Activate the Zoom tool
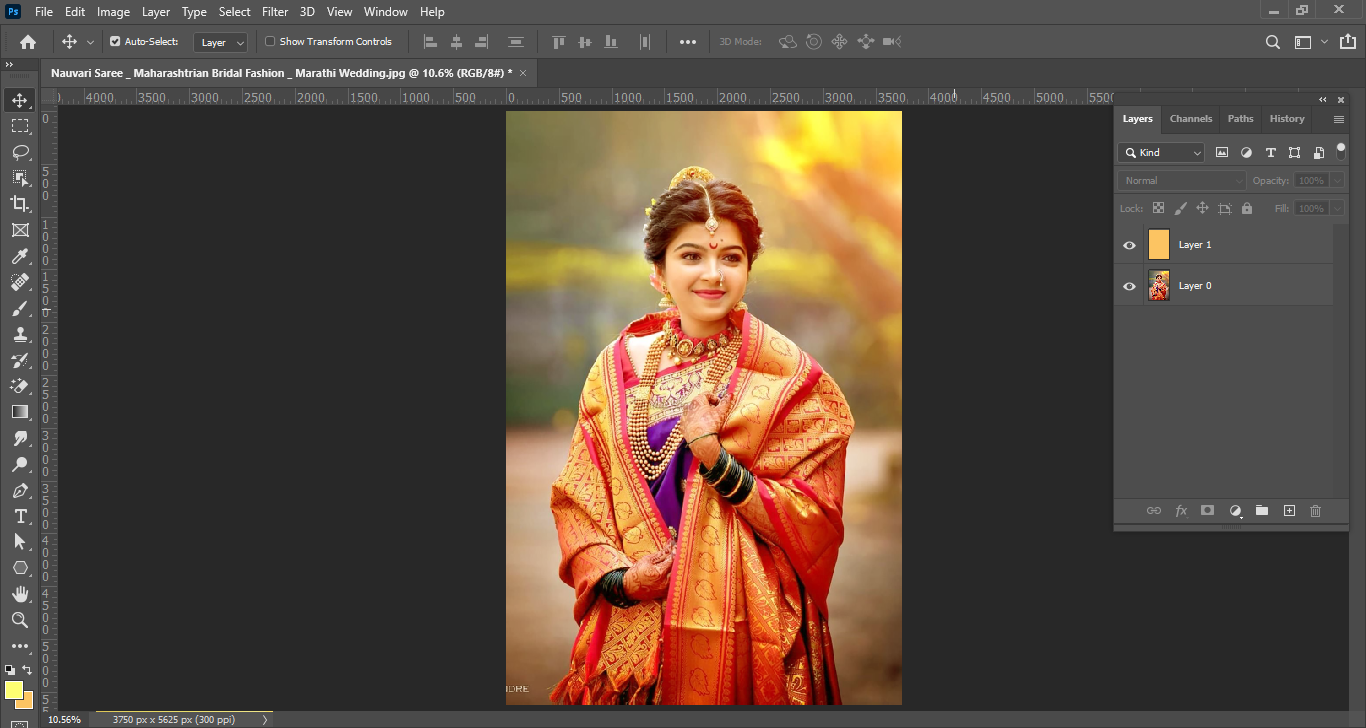Viewport: 1366px width, 728px height. 20,620
